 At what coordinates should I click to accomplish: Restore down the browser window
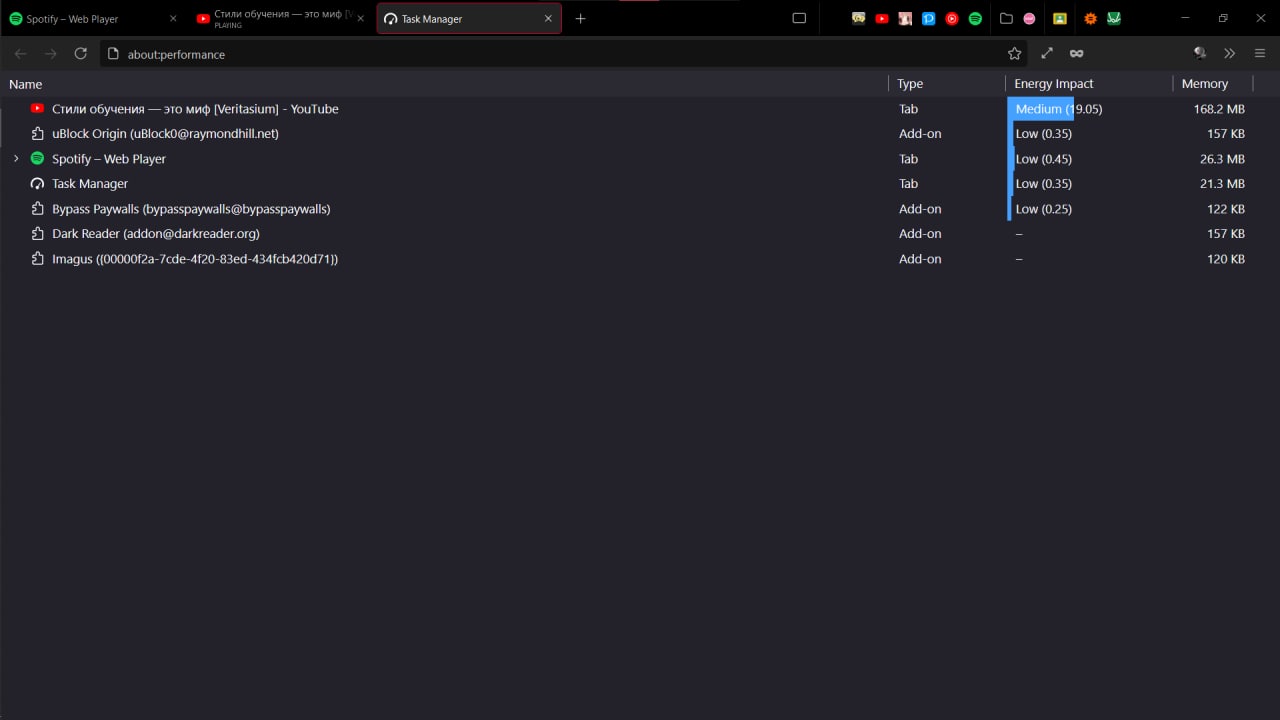click(x=1223, y=18)
